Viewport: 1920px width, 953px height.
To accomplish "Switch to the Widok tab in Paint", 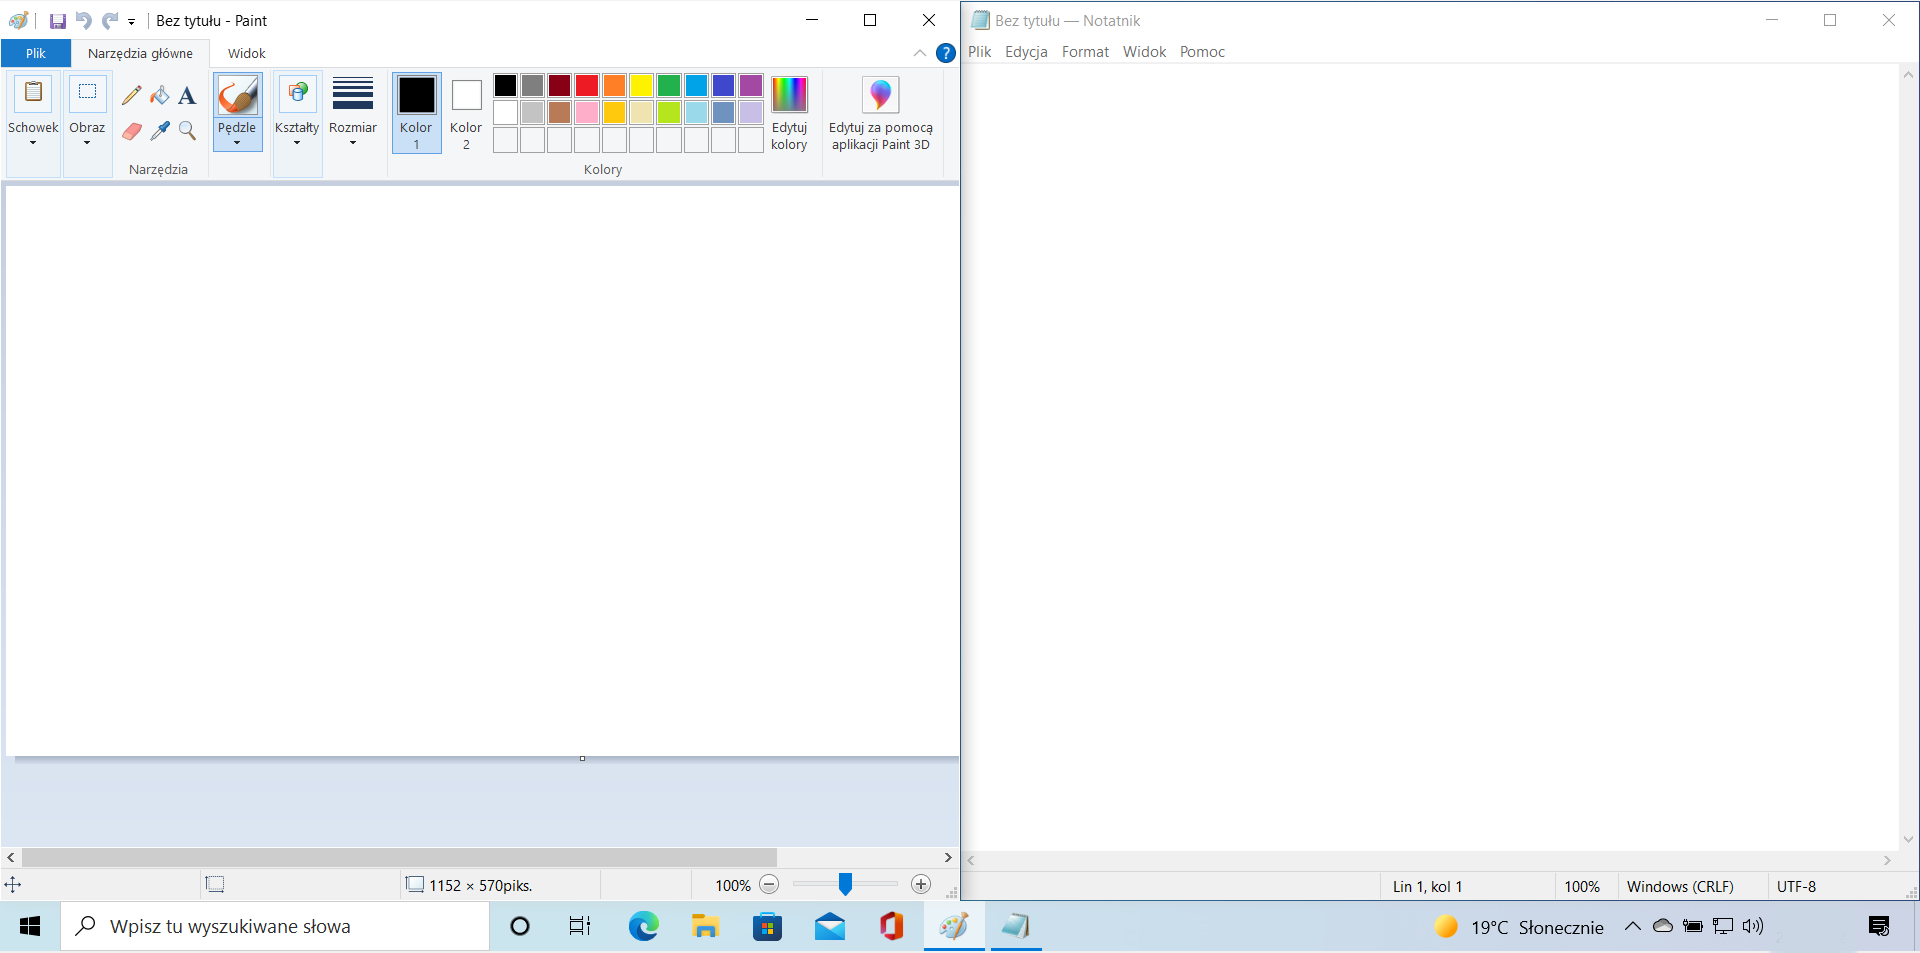I will 246,53.
